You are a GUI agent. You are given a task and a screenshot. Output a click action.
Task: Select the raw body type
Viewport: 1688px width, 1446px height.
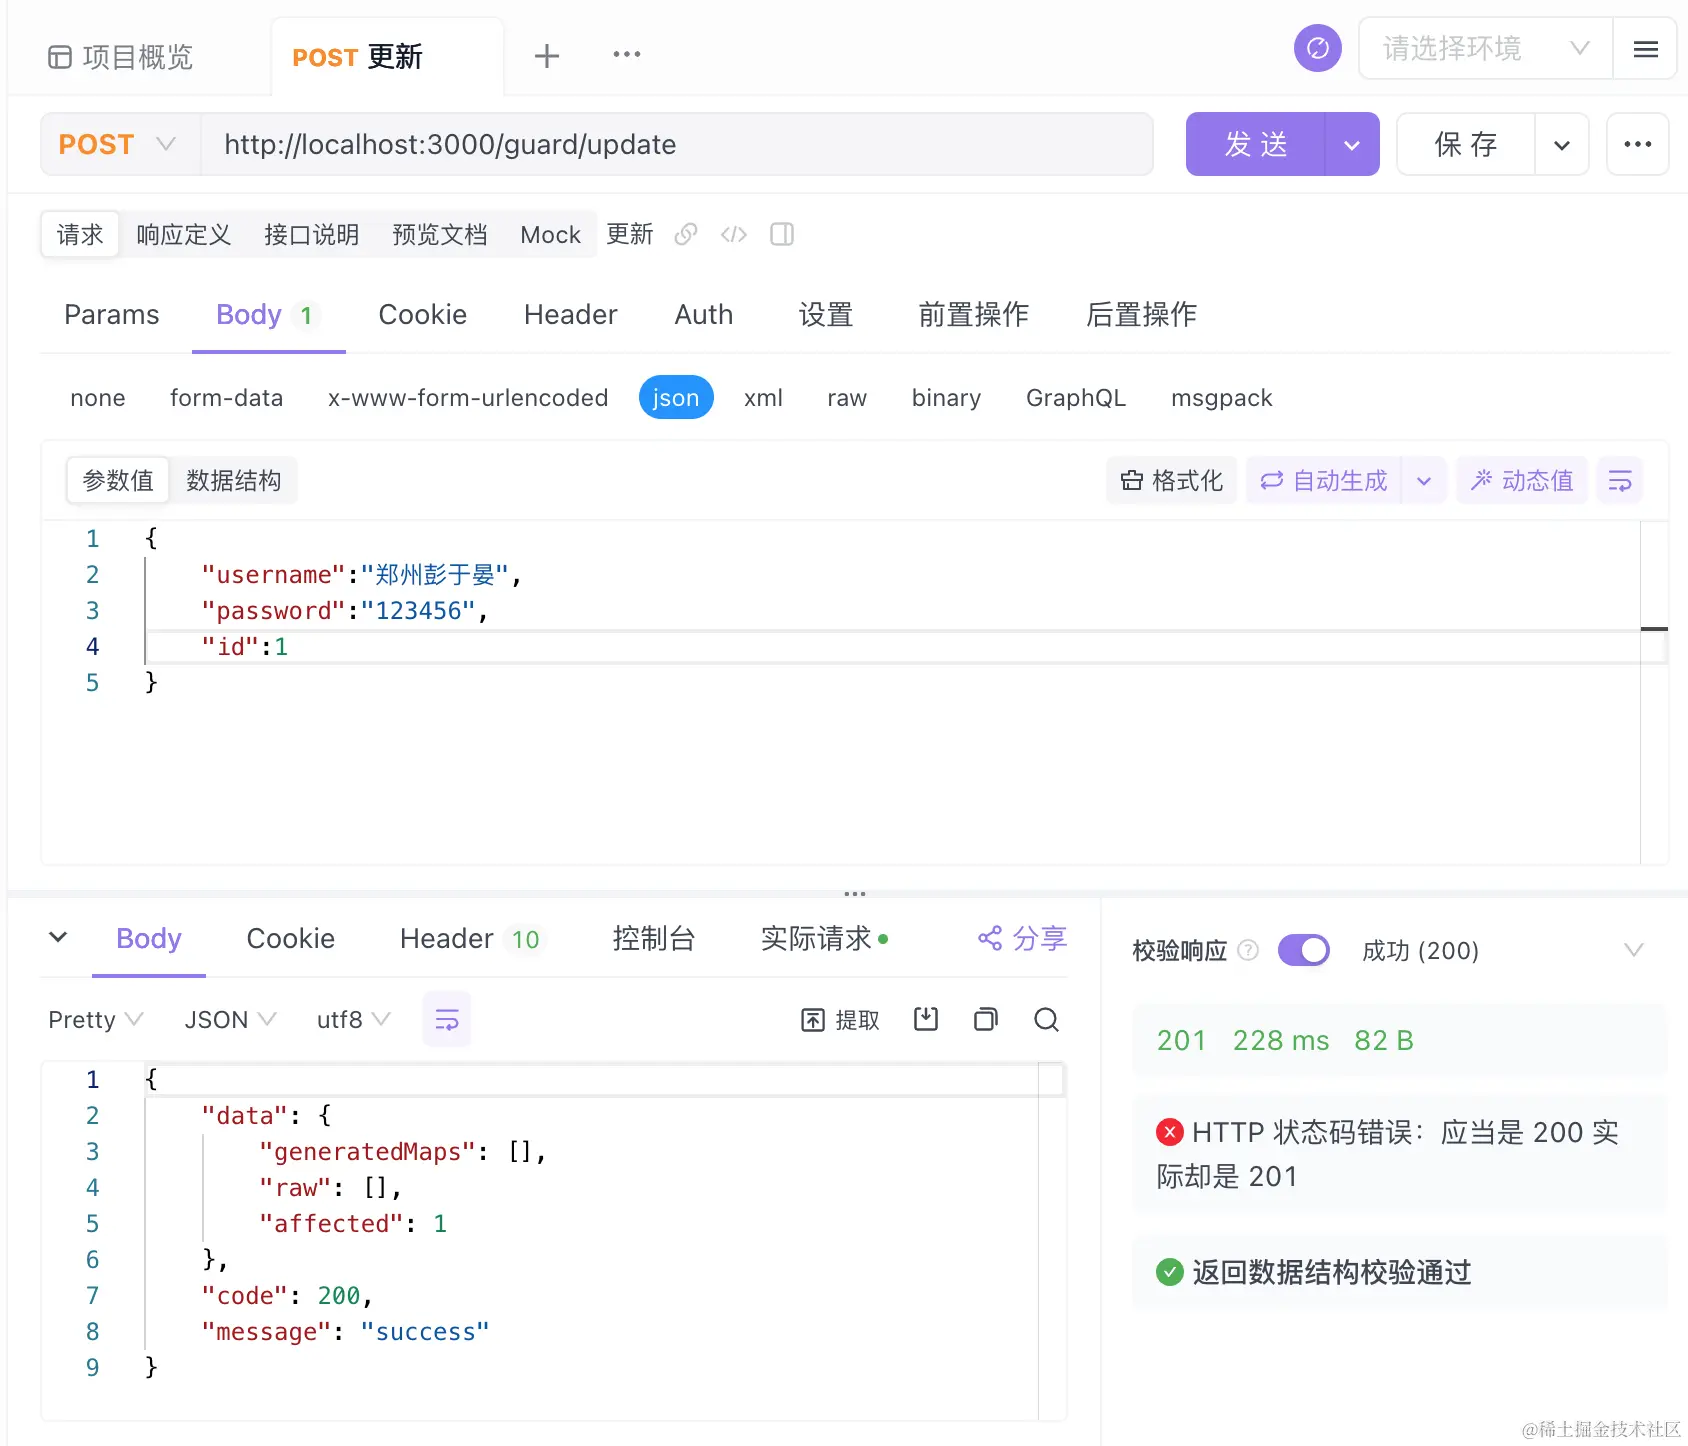coord(847,398)
